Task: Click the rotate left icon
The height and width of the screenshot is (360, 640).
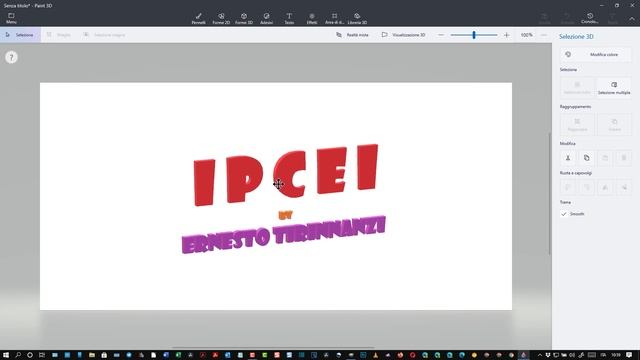Action: pyautogui.click(x=568, y=187)
